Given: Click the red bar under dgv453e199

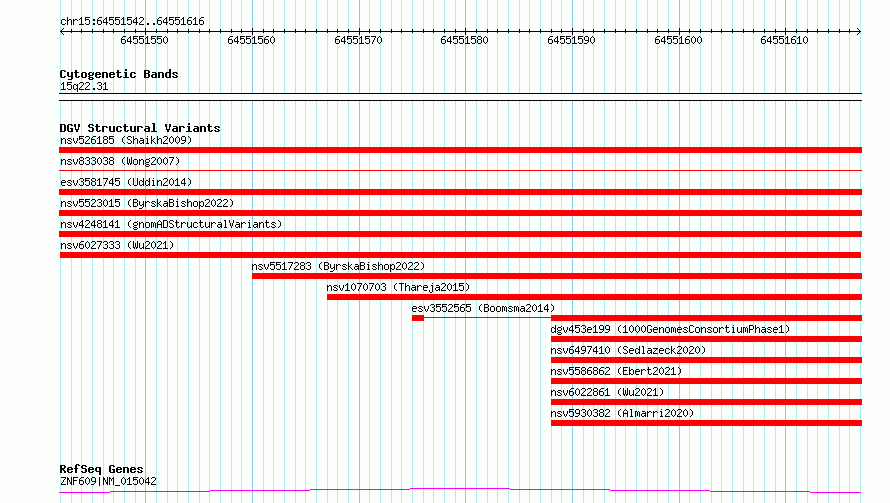Looking at the screenshot, I should click(x=706, y=339).
